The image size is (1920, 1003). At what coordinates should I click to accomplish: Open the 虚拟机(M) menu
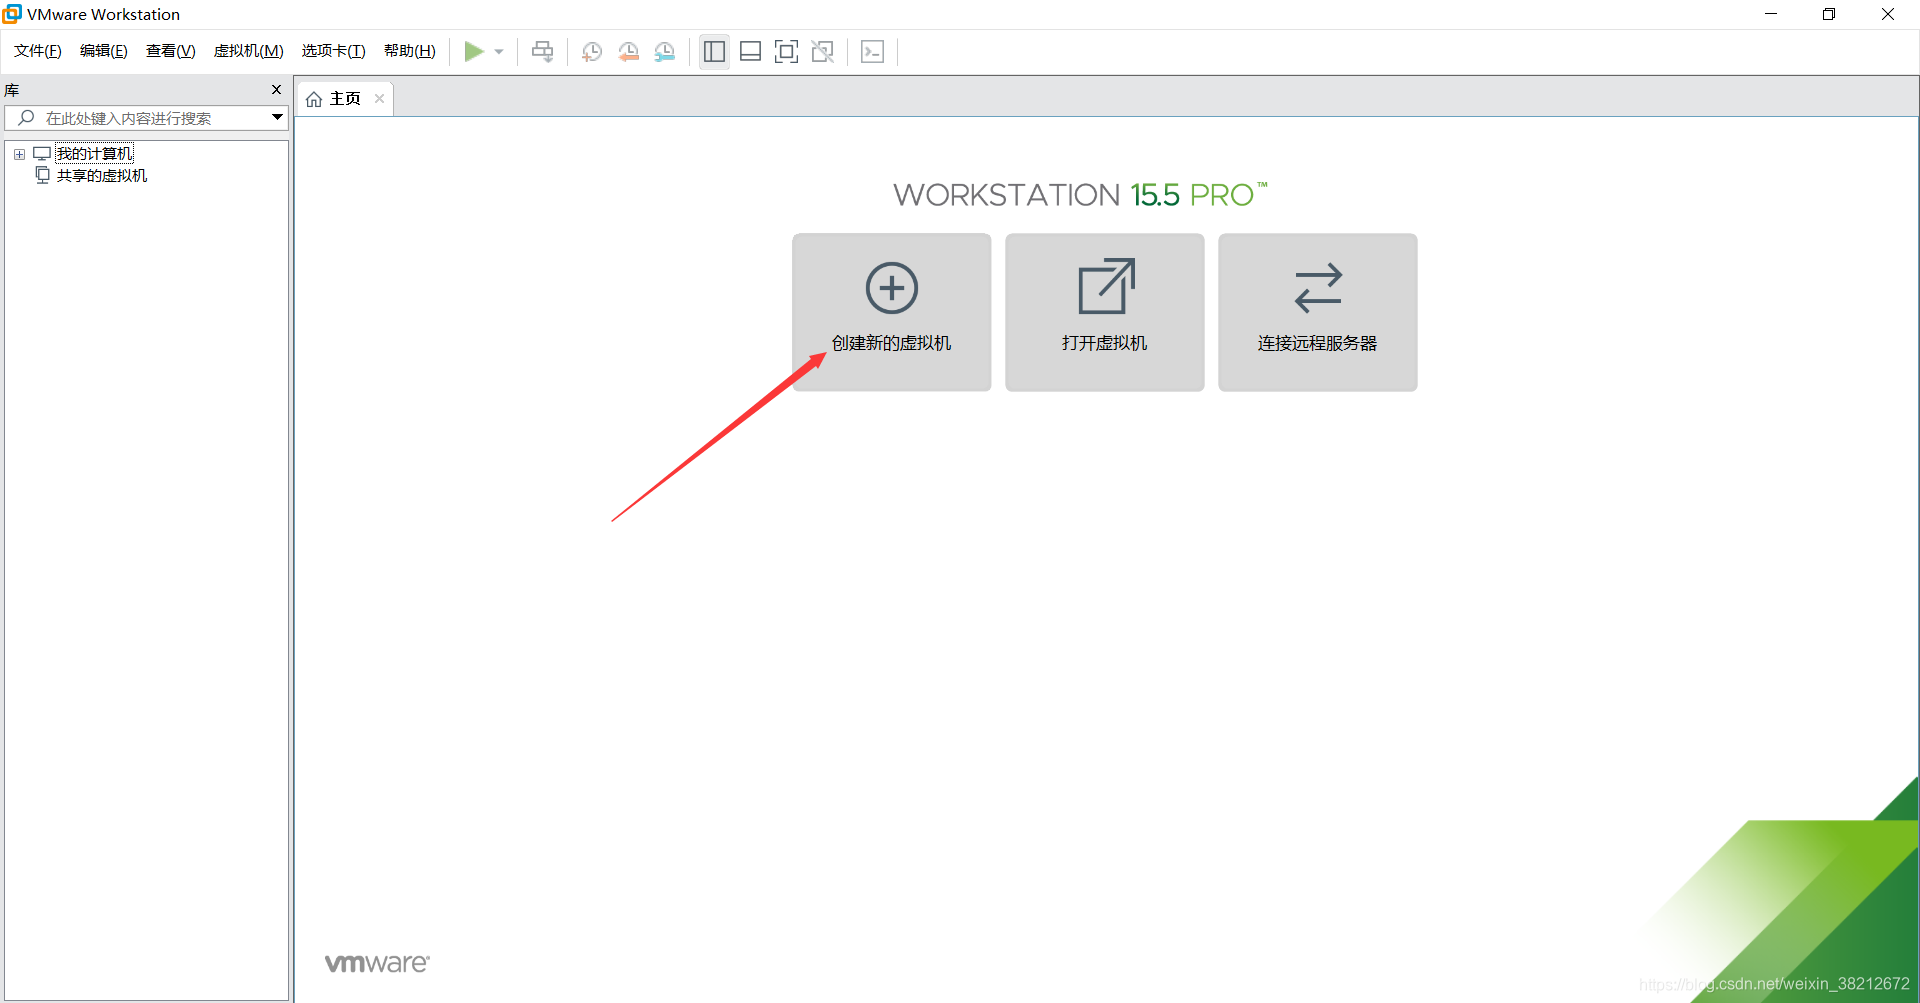249,51
